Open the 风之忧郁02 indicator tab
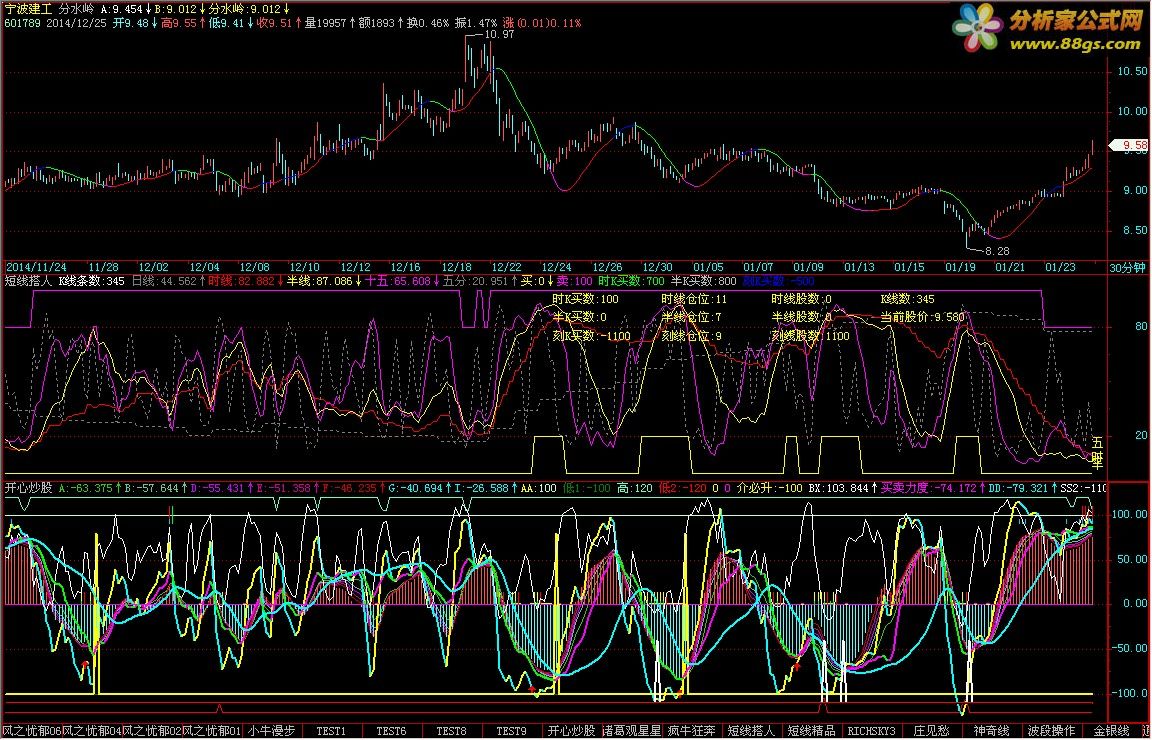Viewport: 1152px width, 740px height. click(152, 731)
